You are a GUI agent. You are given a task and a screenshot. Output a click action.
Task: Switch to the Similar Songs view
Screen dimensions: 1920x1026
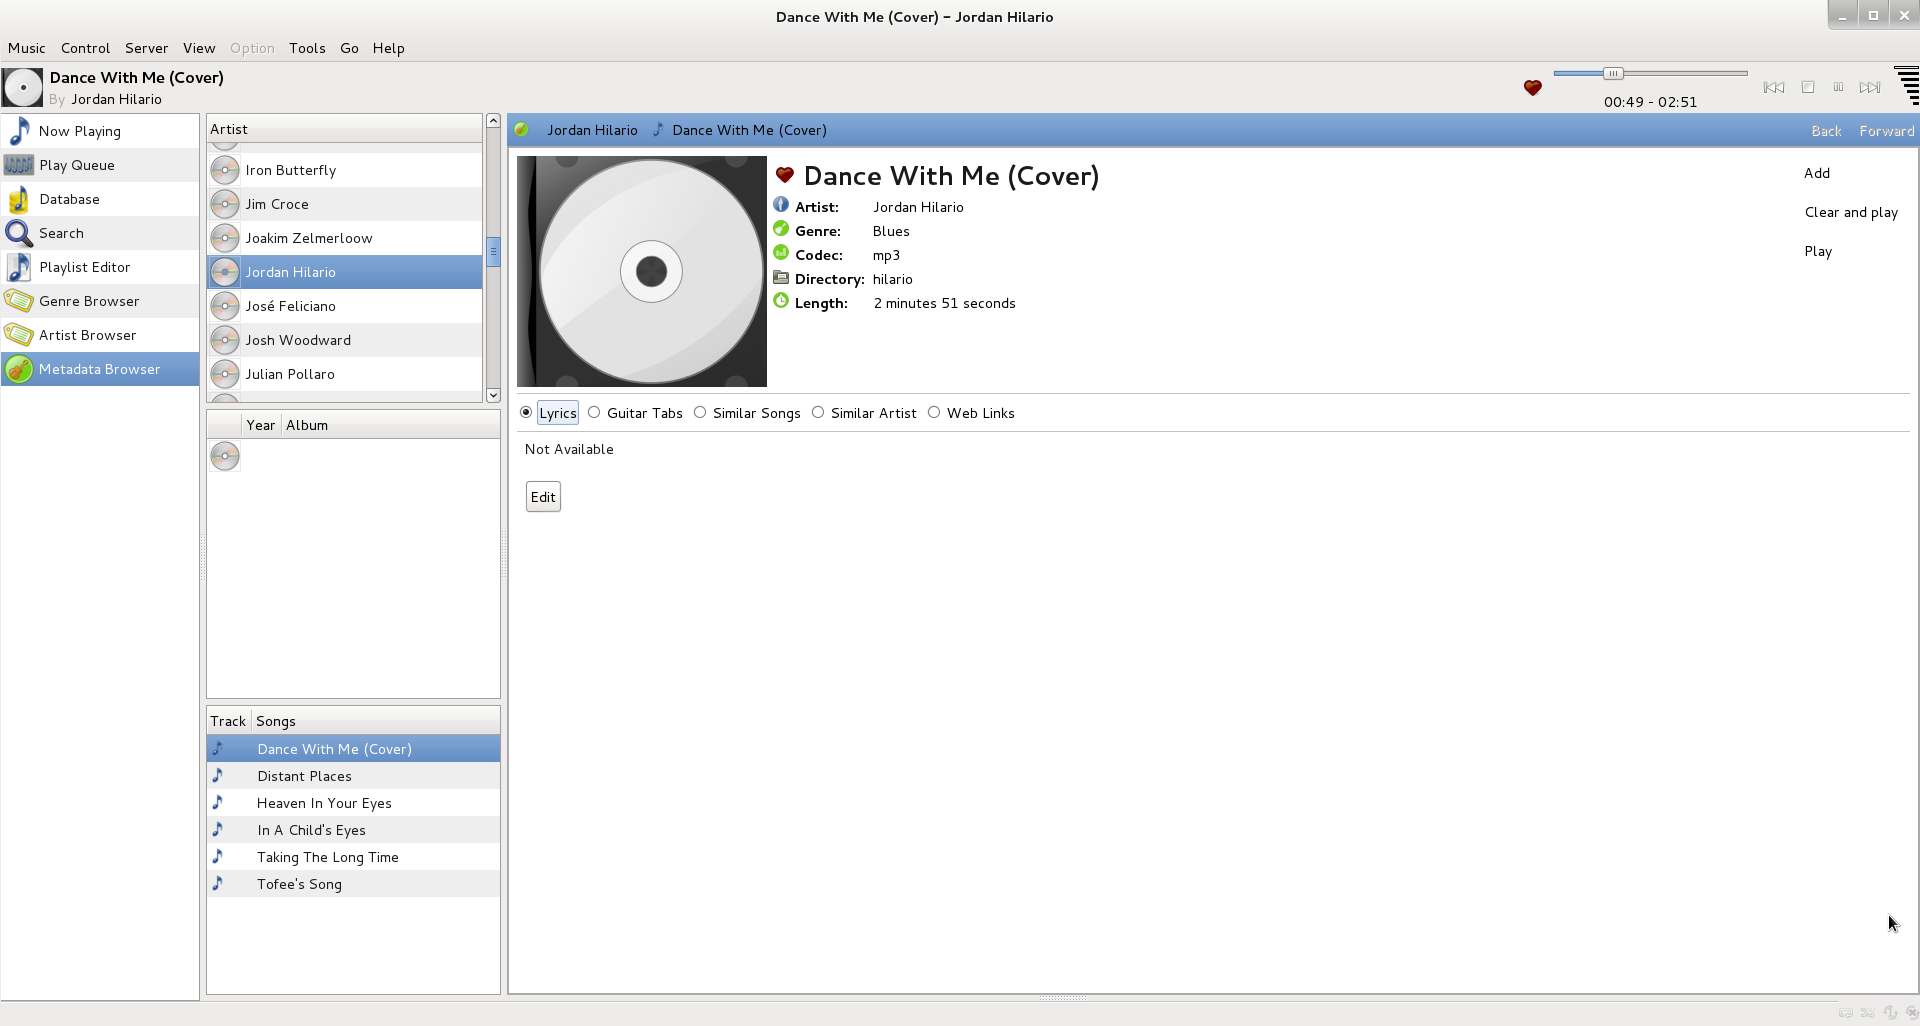(x=700, y=412)
